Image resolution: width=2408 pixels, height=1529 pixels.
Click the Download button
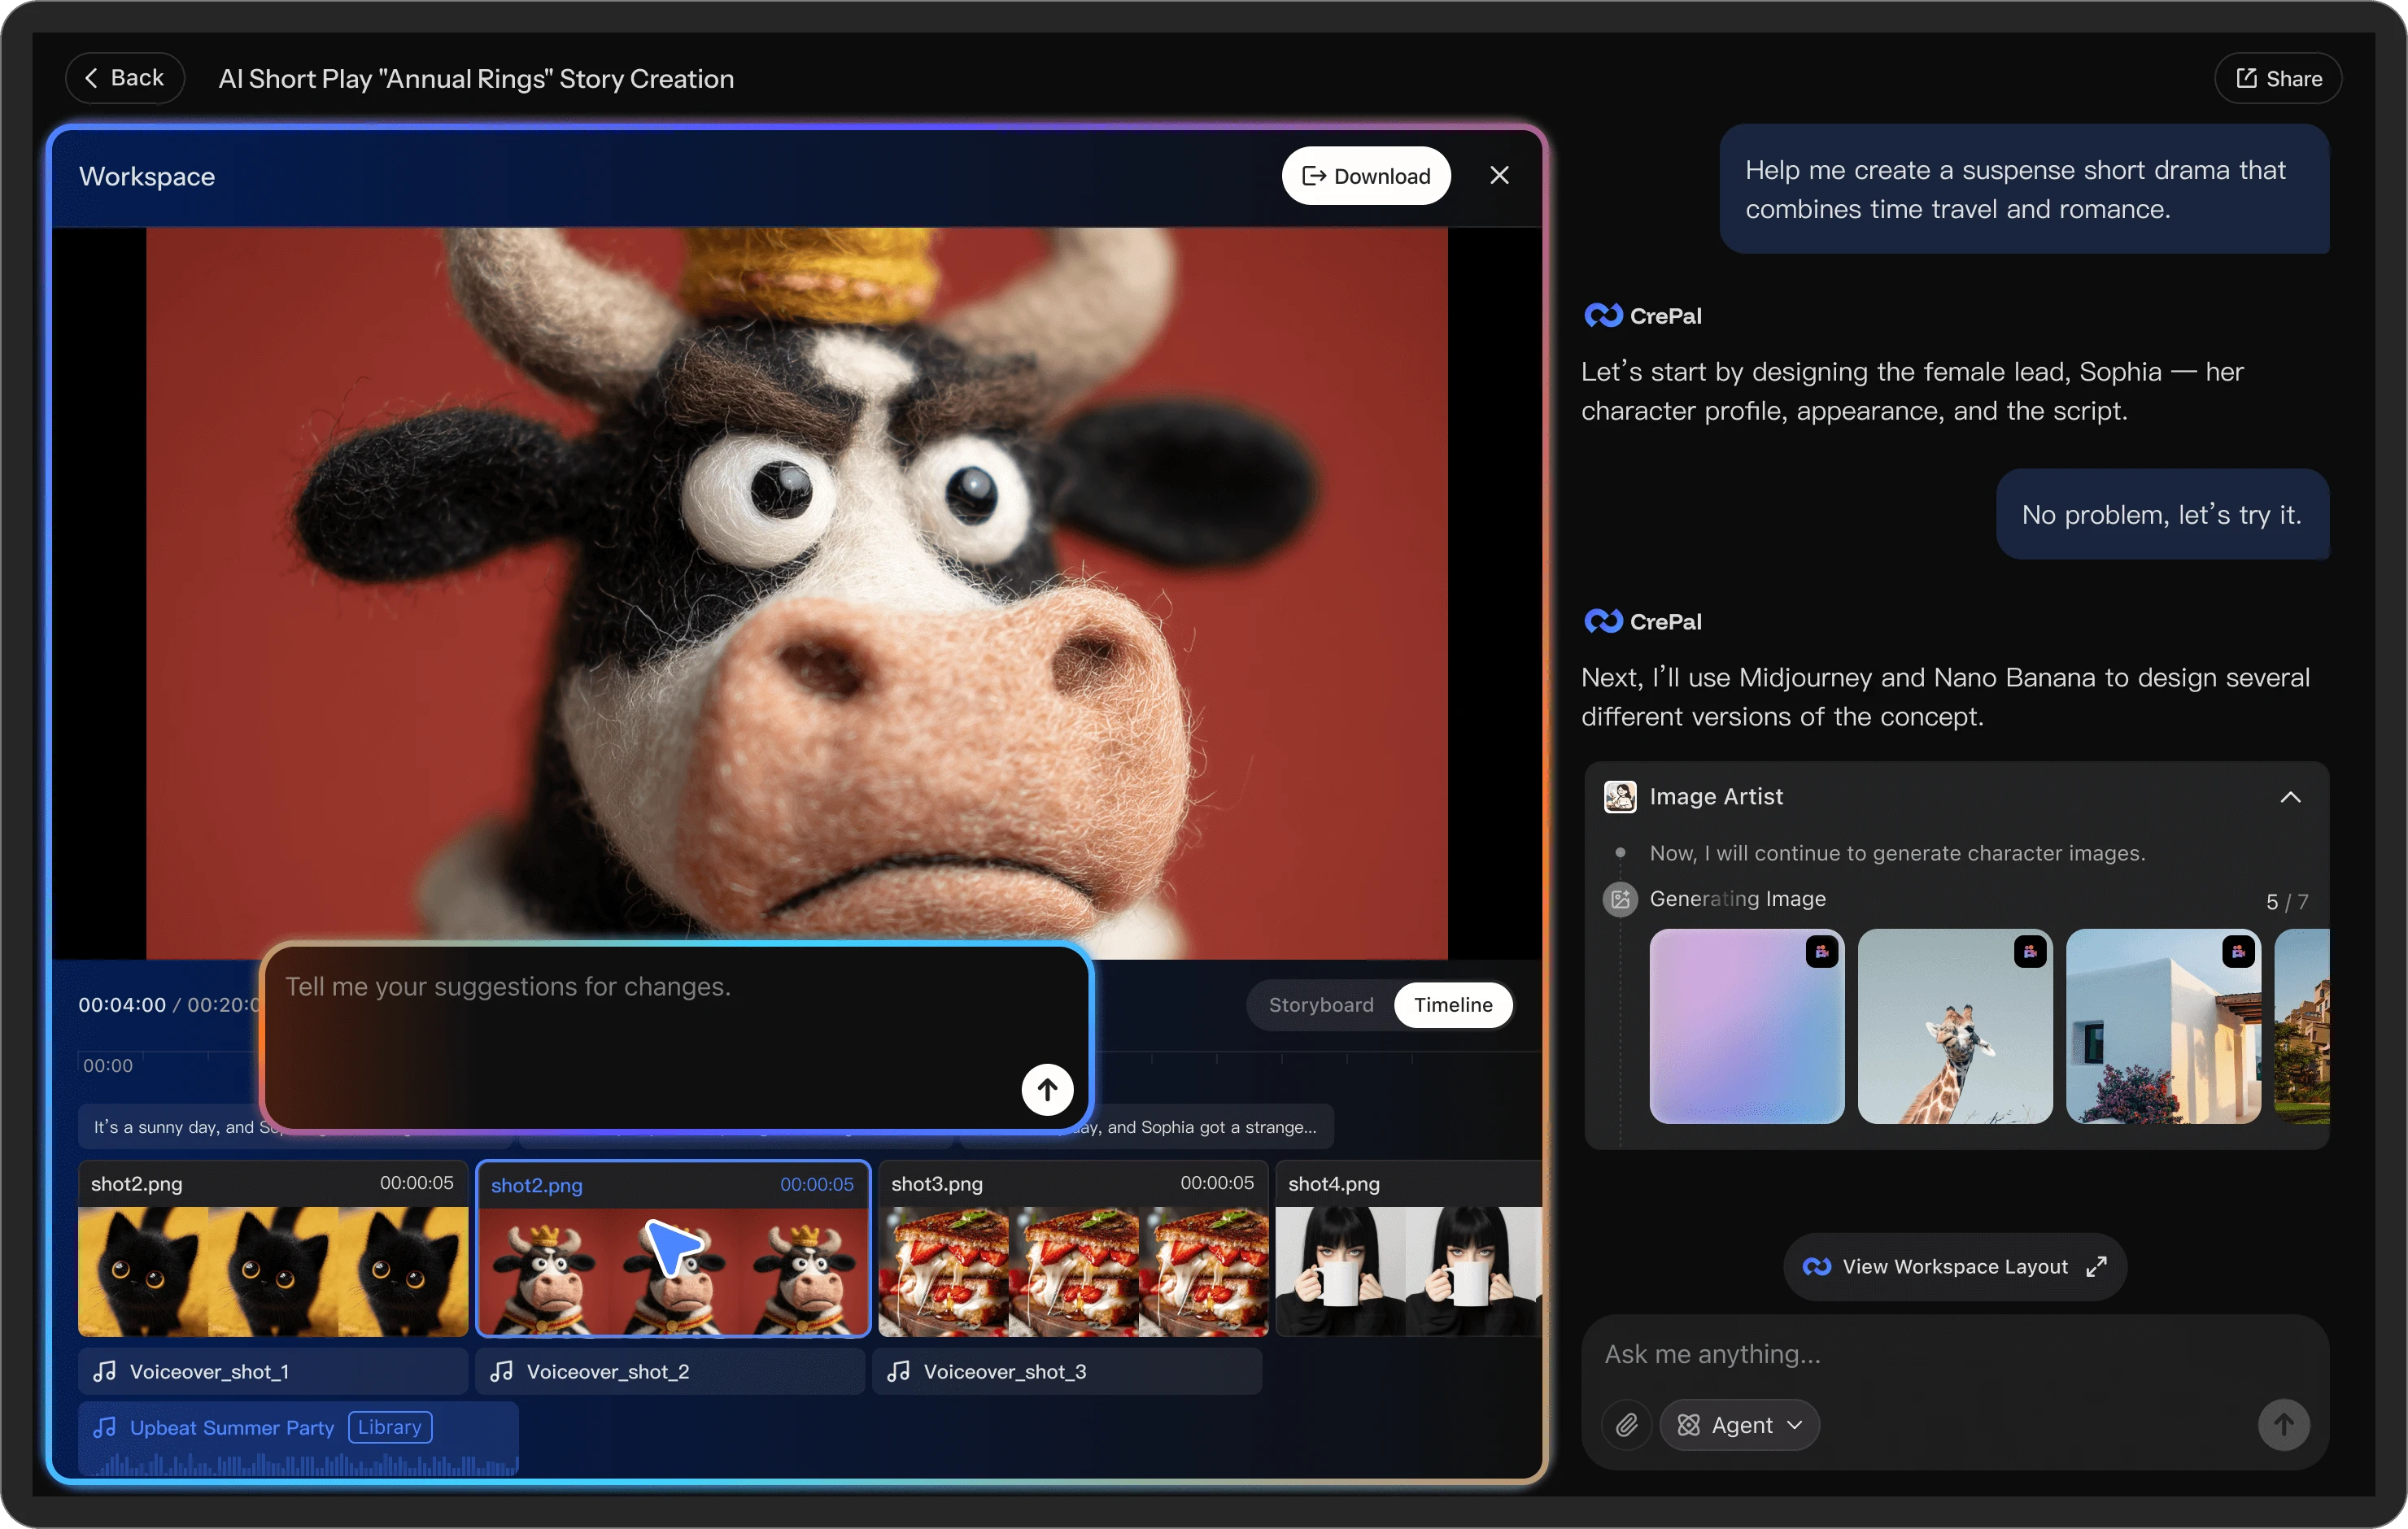1365,176
